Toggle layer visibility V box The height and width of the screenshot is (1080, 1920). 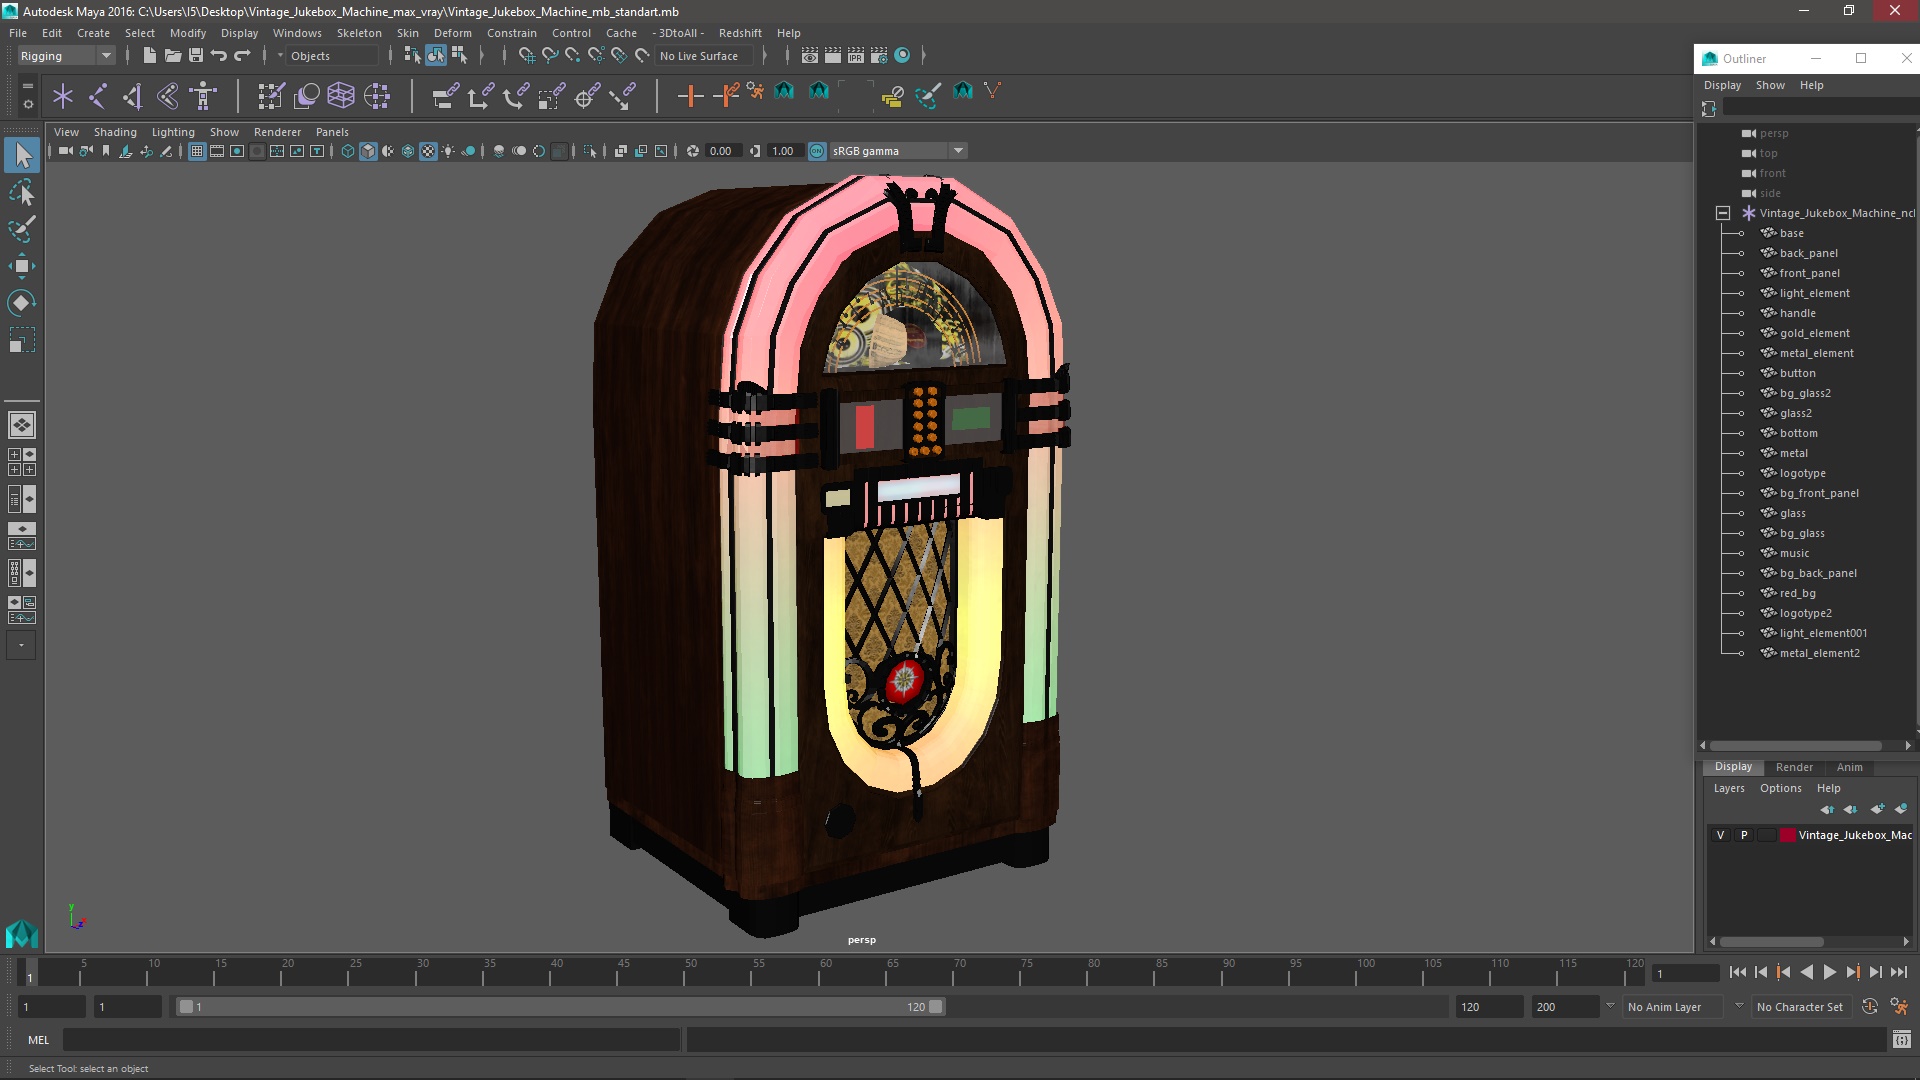point(1720,835)
